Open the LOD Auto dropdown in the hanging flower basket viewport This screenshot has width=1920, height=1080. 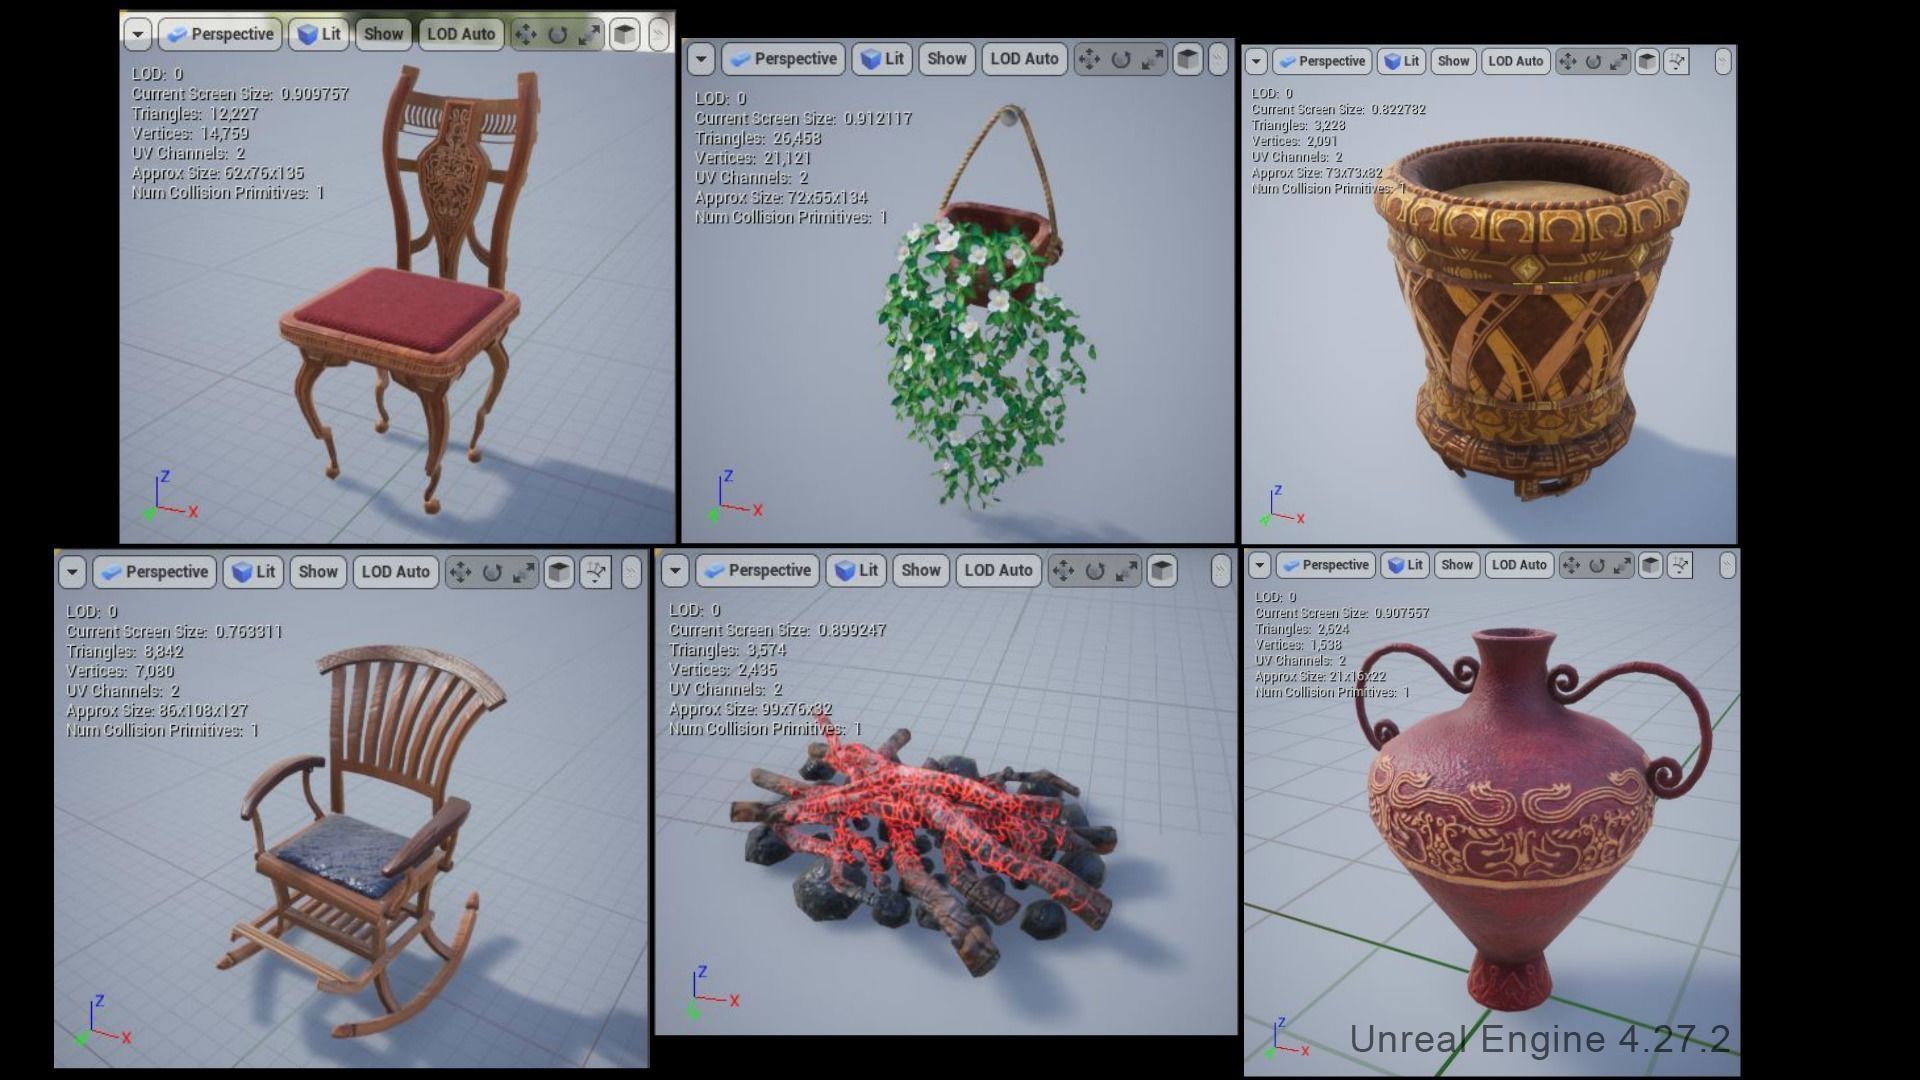click(x=1024, y=59)
